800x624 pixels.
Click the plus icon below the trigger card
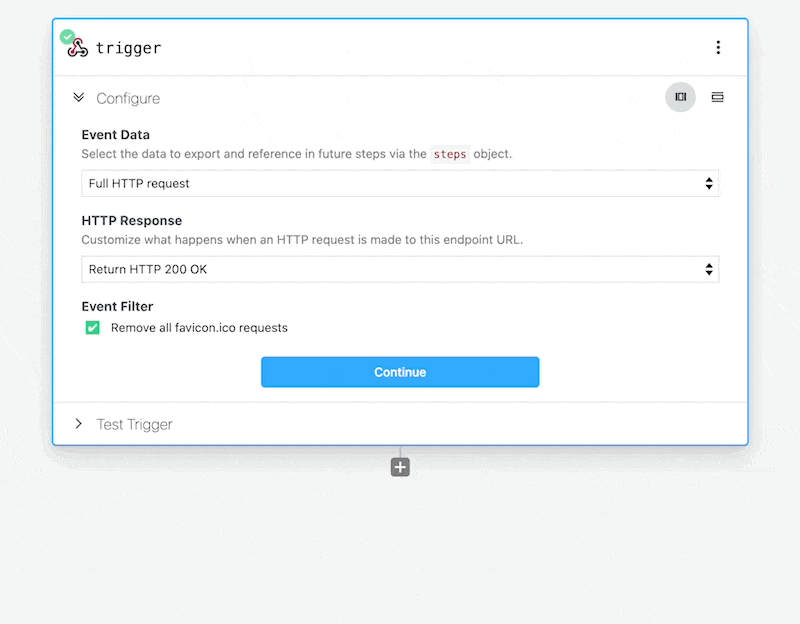click(400, 466)
